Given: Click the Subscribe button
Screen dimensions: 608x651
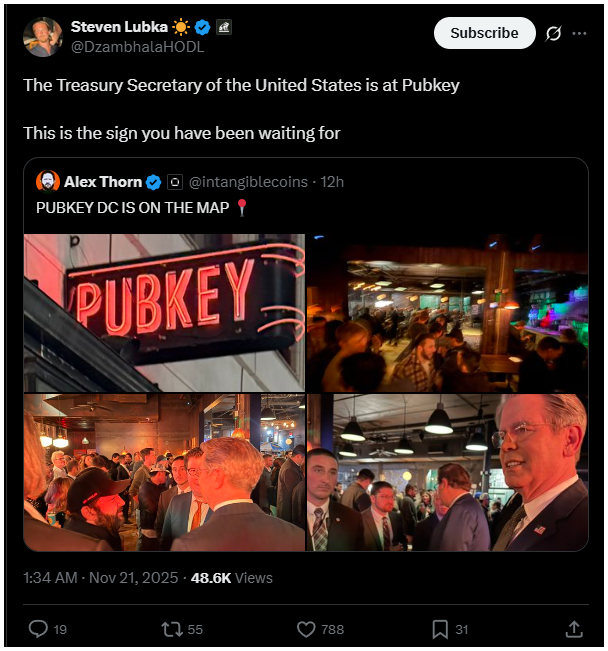Looking at the screenshot, I should pyautogui.click(x=484, y=33).
